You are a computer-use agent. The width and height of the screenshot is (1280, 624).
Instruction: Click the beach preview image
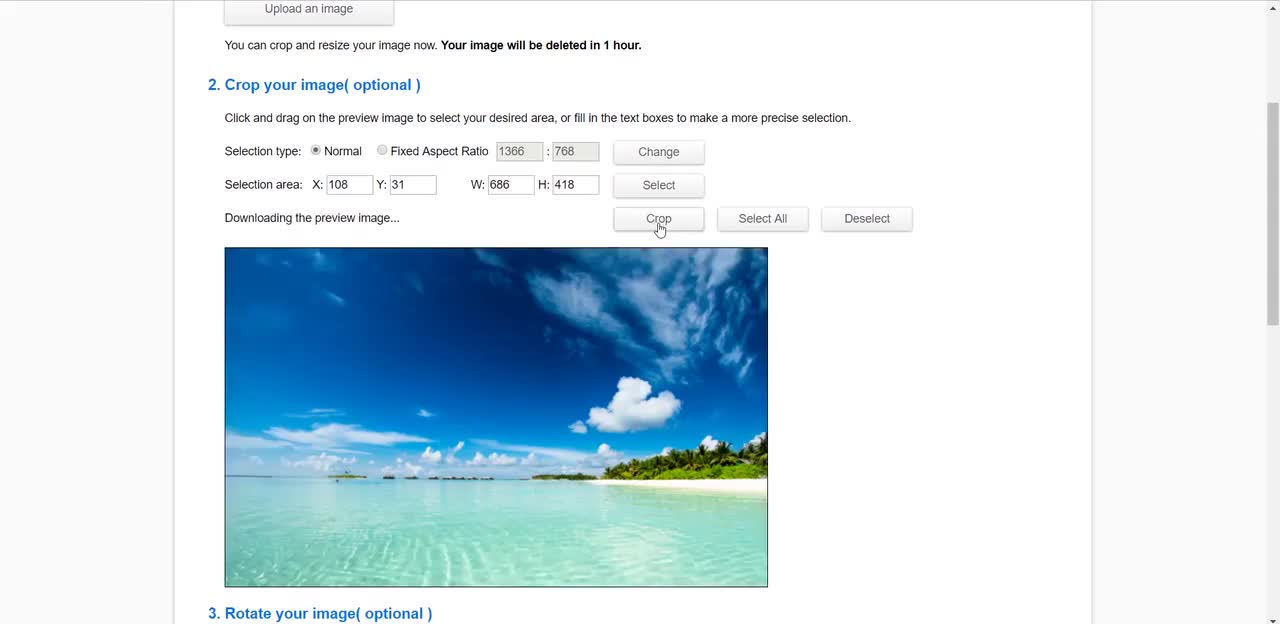(x=496, y=417)
